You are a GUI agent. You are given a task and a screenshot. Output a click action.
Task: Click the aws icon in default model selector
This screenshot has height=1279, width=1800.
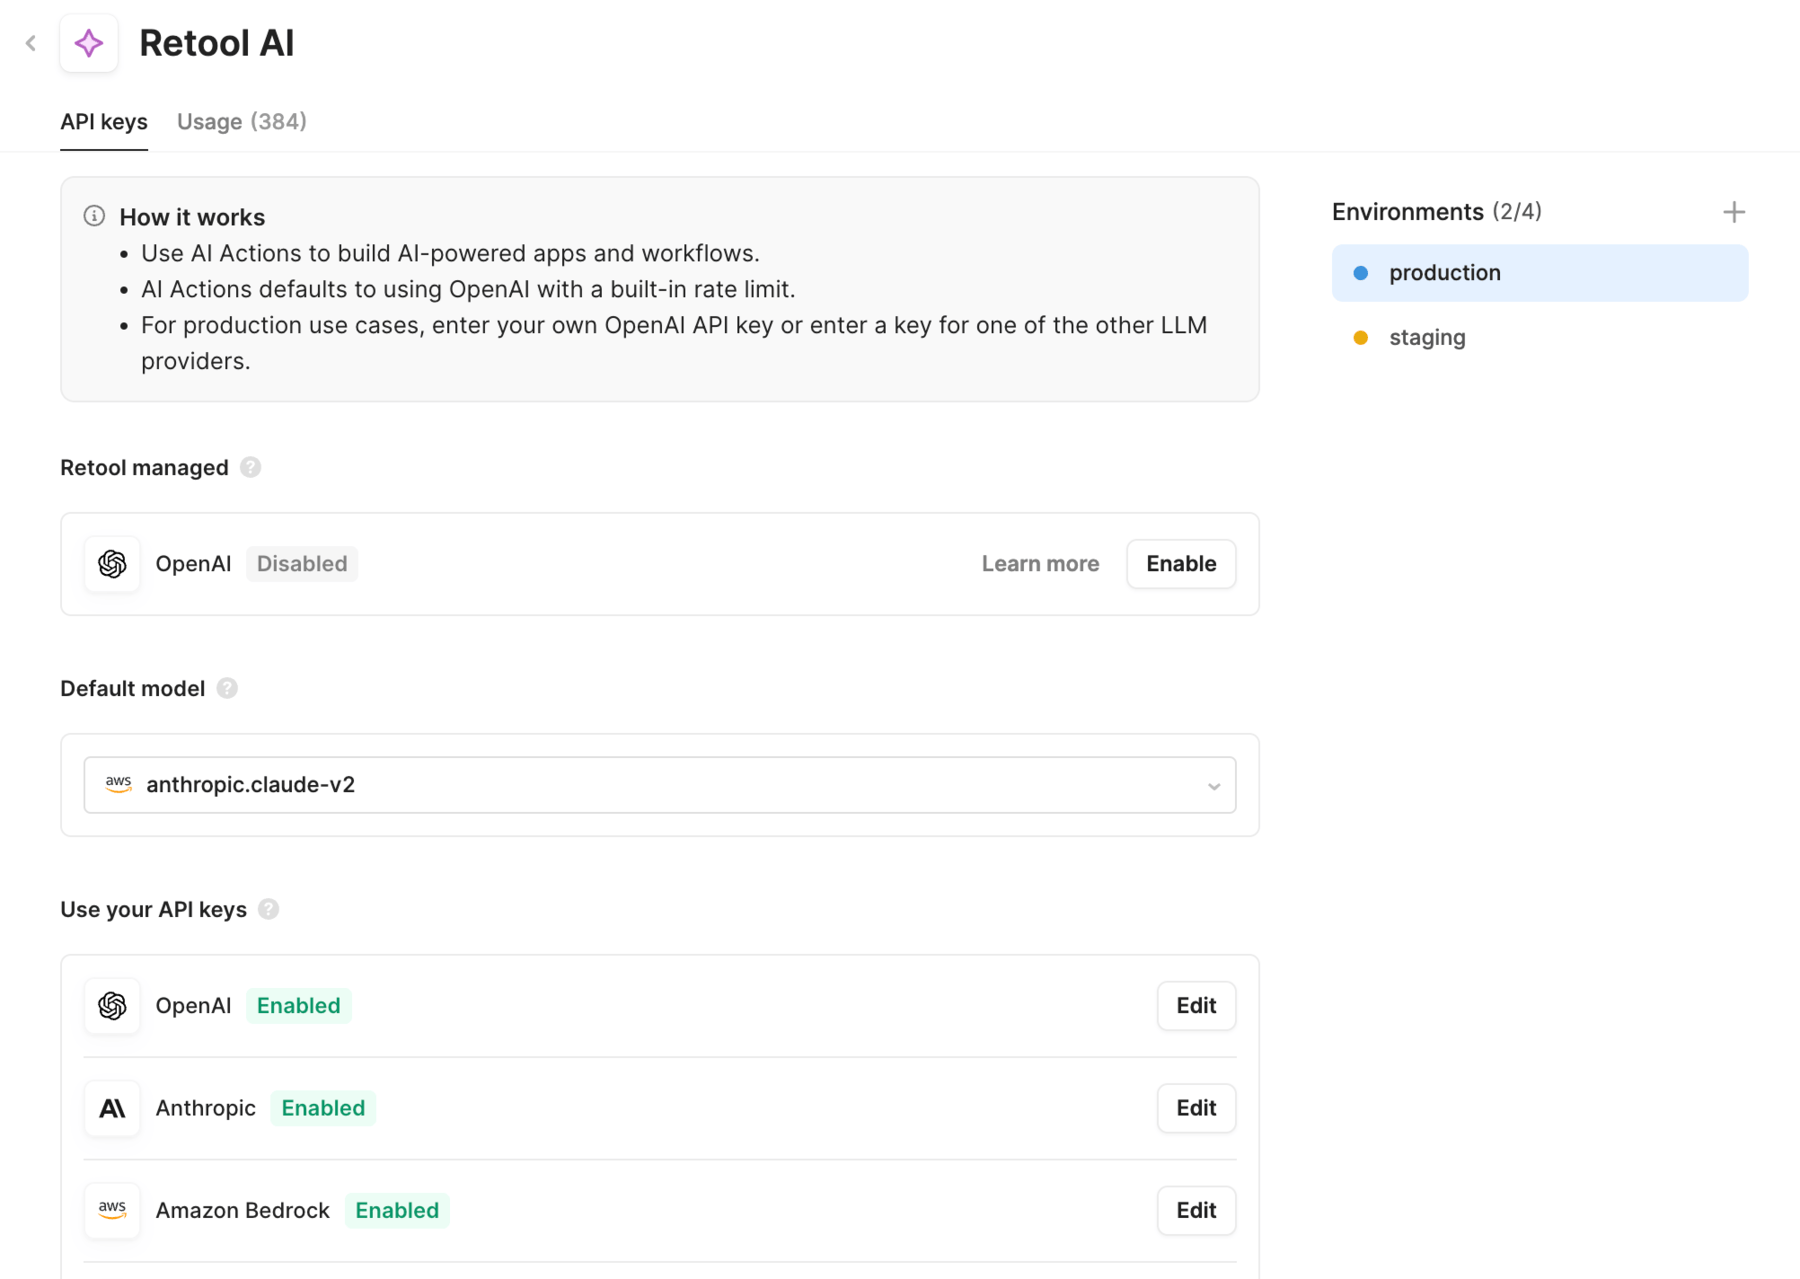tap(119, 784)
